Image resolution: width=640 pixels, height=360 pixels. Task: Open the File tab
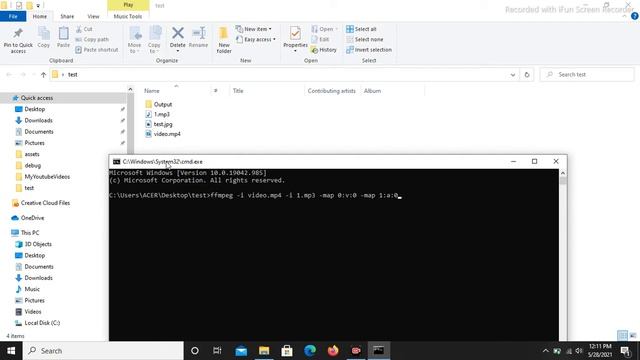point(13,16)
